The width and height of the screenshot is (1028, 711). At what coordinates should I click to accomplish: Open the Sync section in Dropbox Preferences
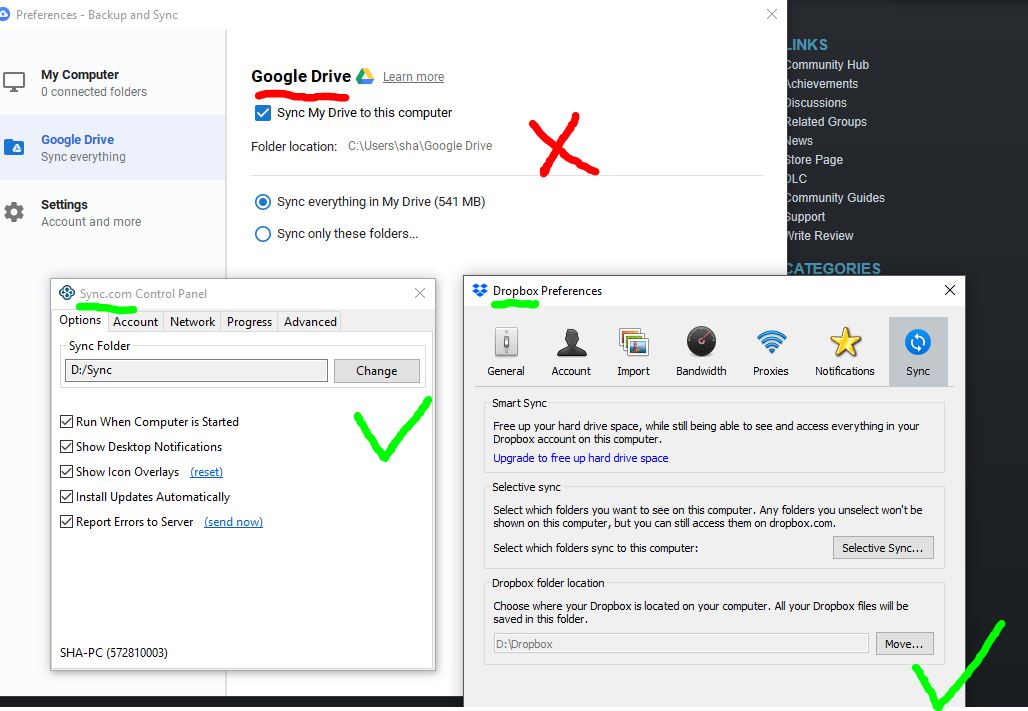[917, 350]
